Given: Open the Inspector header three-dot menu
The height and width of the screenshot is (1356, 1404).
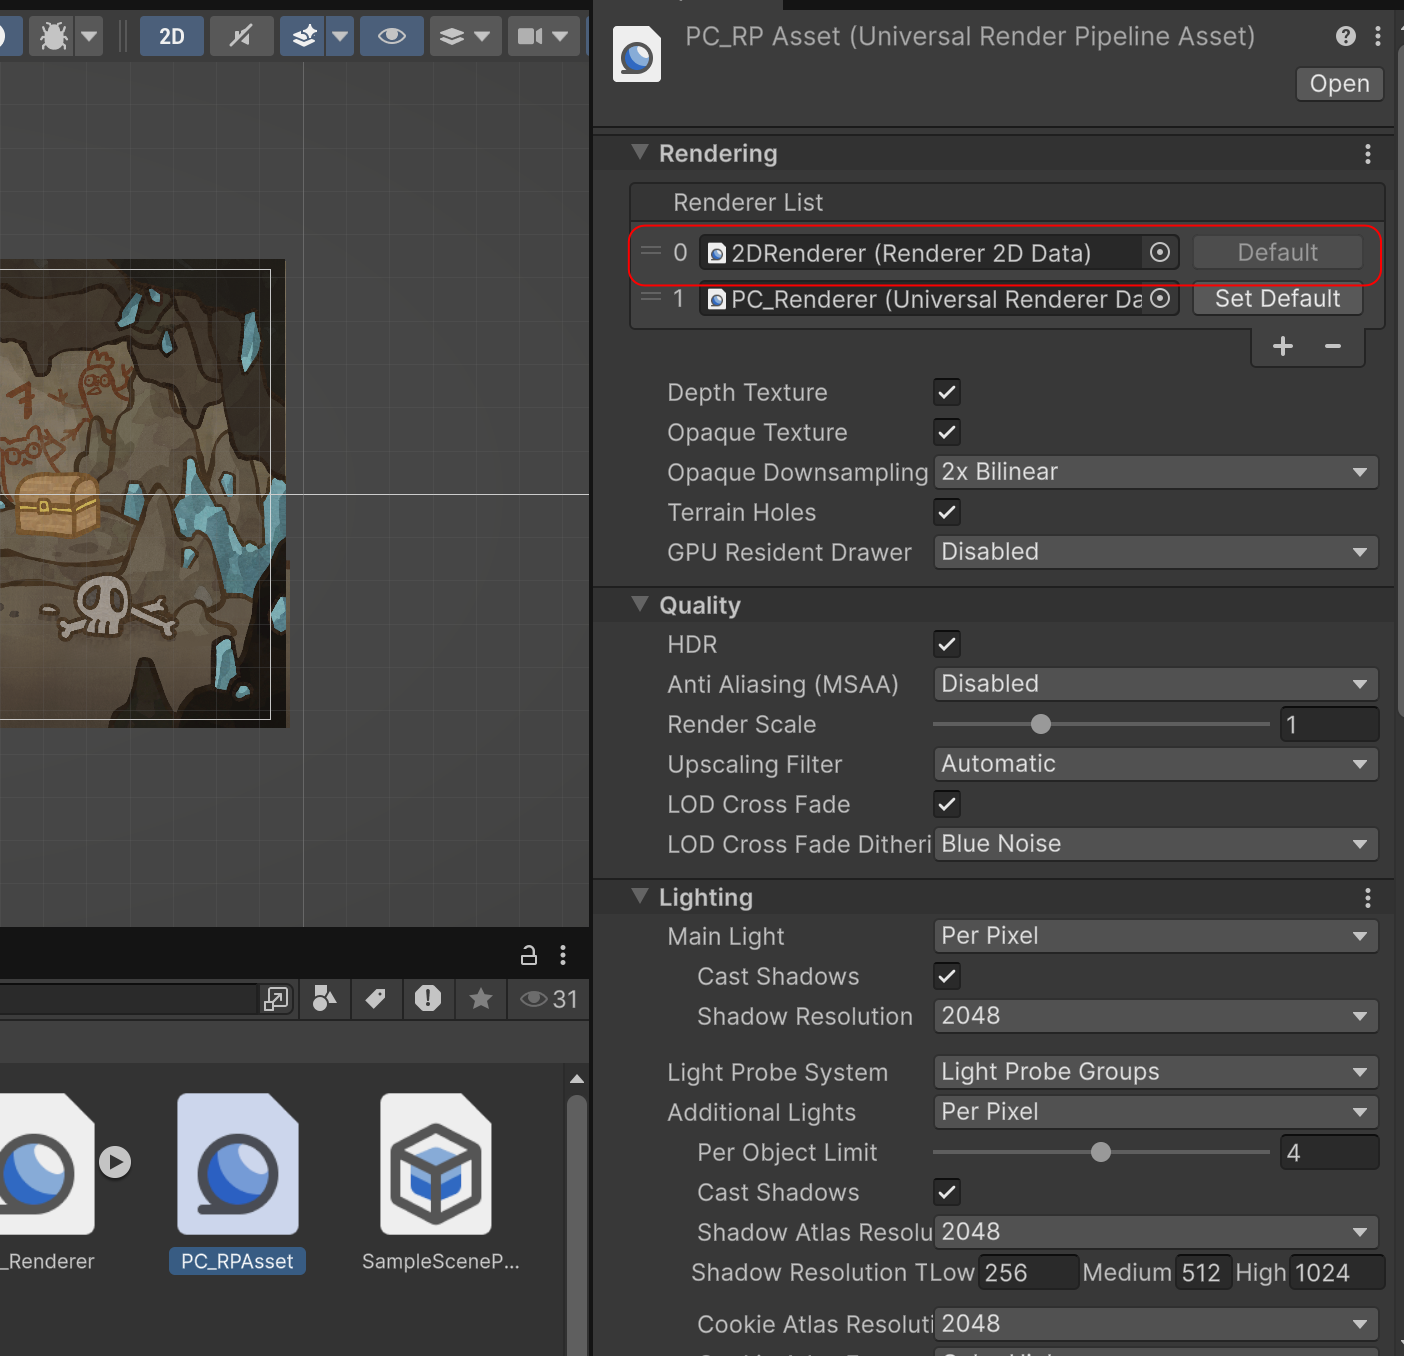Looking at the screenshot, I should pos(1378,36).
